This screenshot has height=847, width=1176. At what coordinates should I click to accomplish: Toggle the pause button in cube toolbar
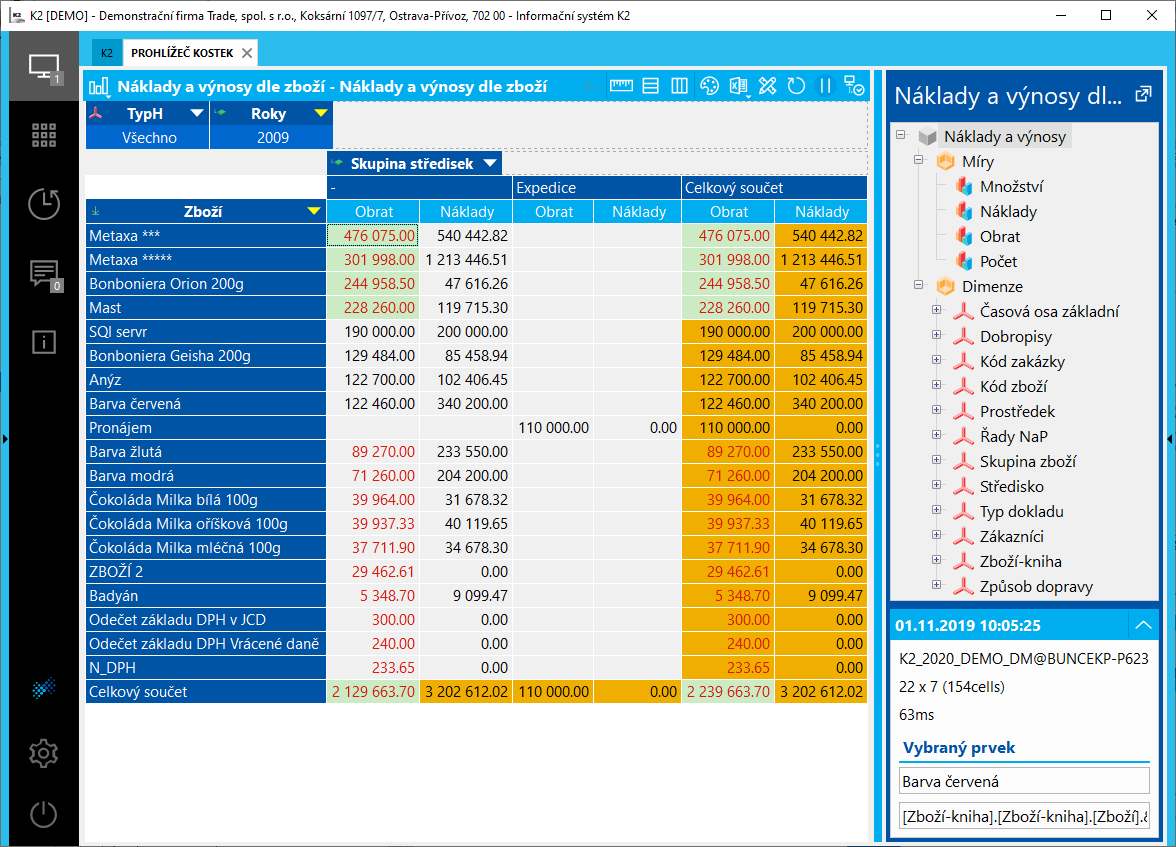(826, 86)
